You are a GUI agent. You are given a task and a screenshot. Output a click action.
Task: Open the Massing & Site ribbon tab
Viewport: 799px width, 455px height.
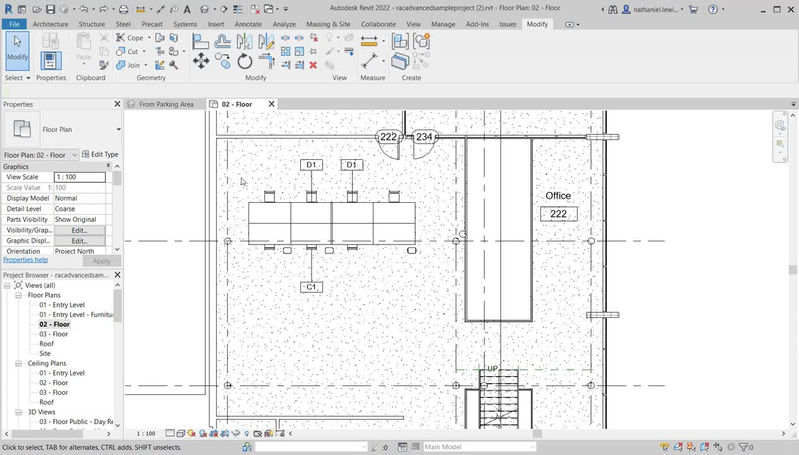click(x=328, y=24)
